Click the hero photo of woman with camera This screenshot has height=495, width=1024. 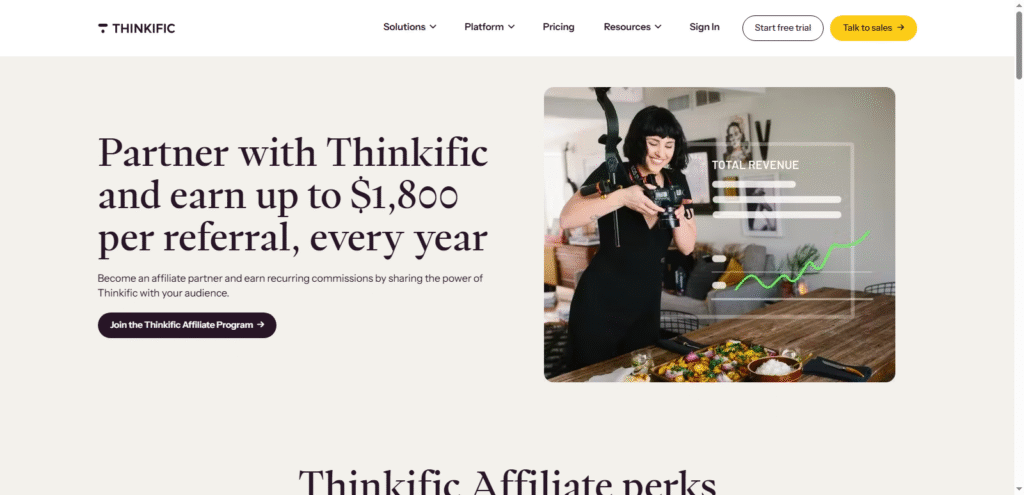[719, 234]
